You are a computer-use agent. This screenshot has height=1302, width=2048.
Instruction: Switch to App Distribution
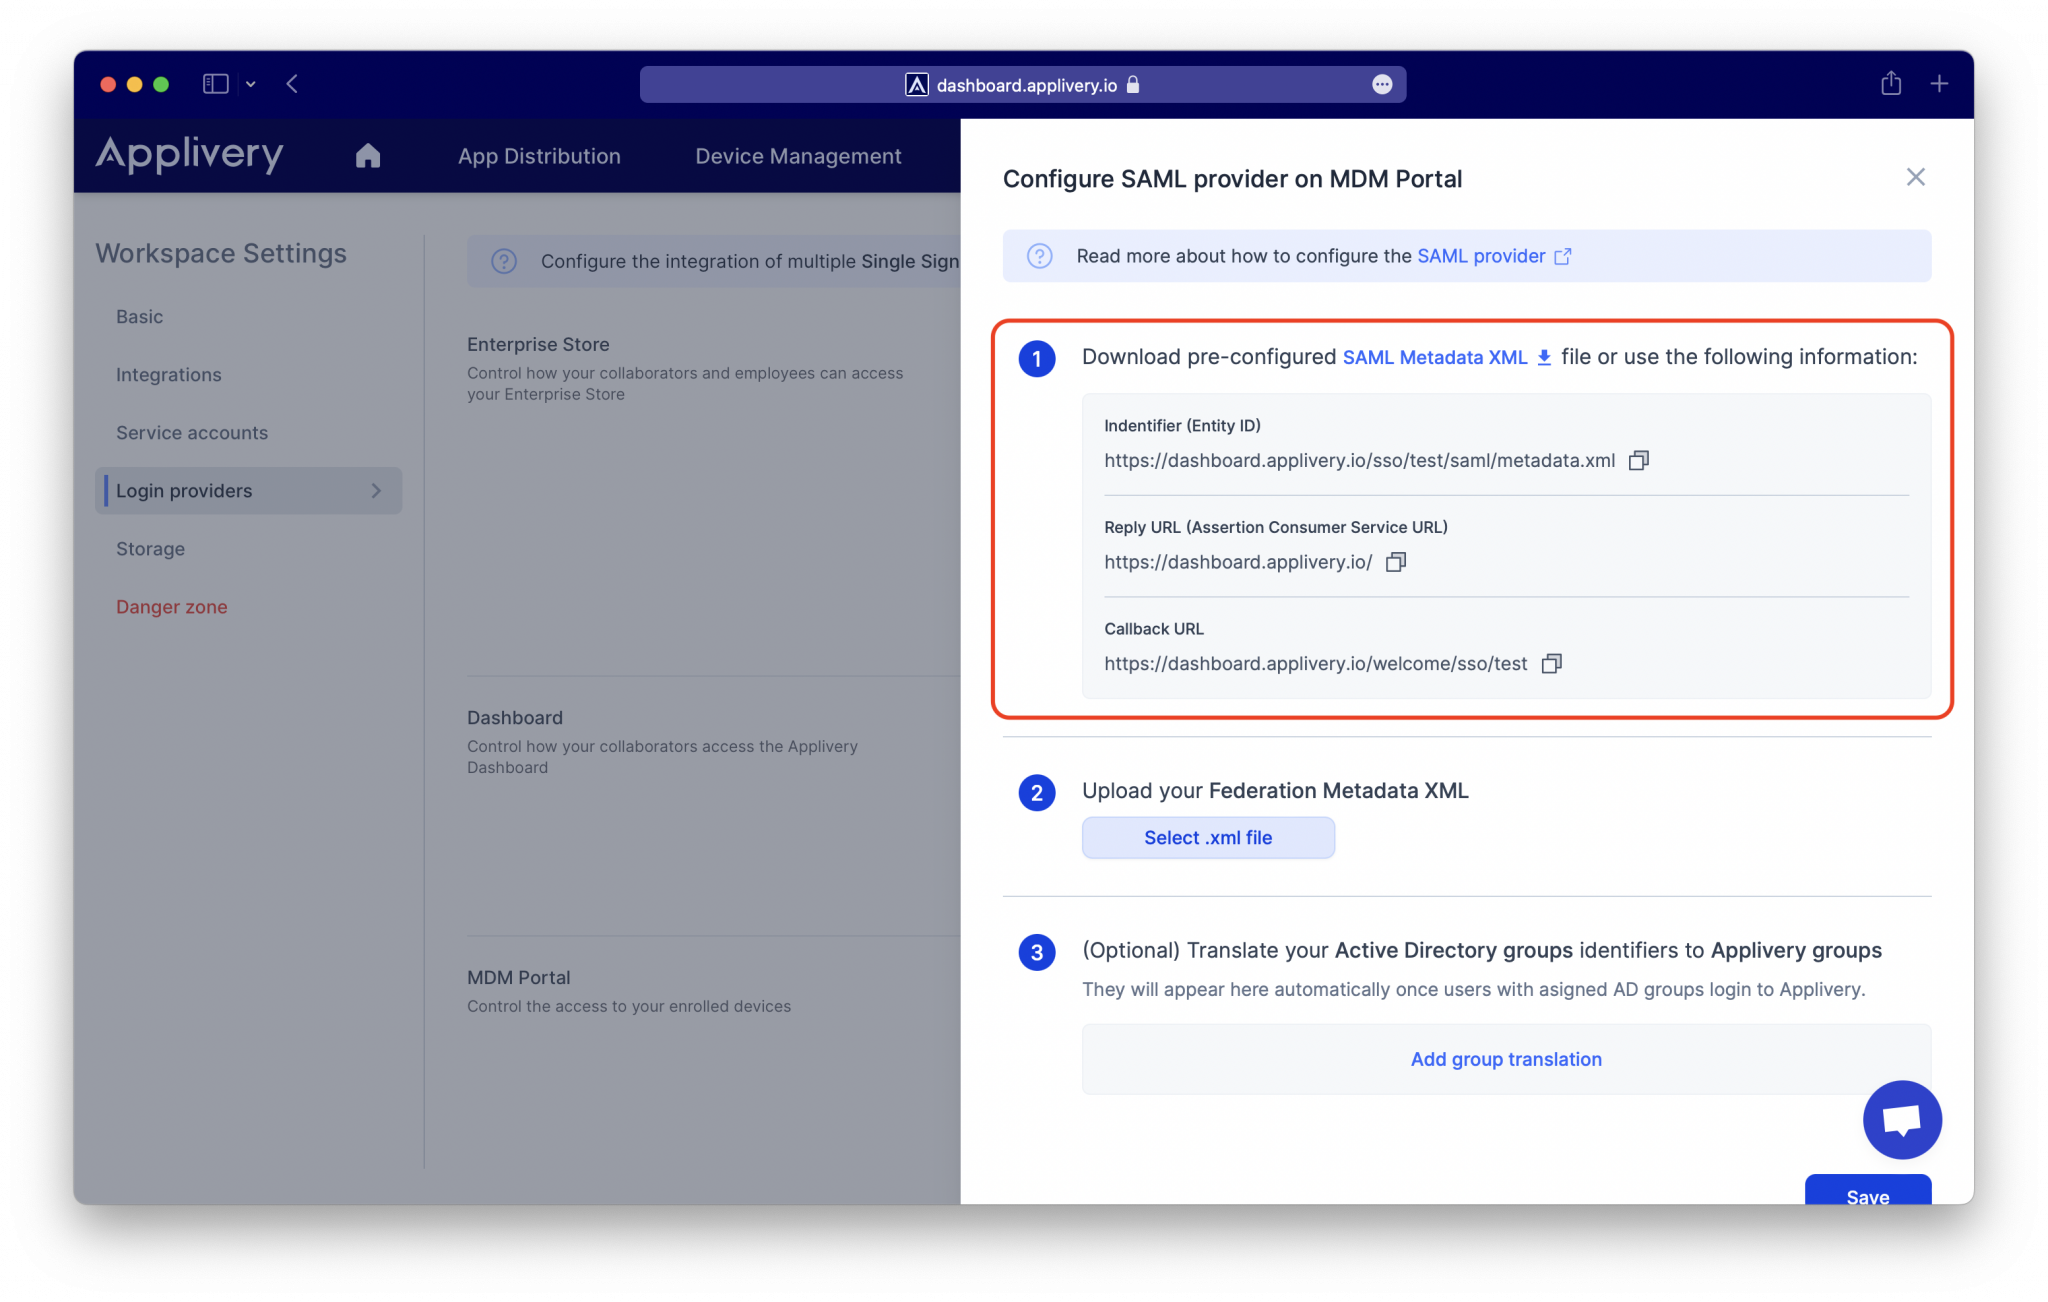pos(539,156)
